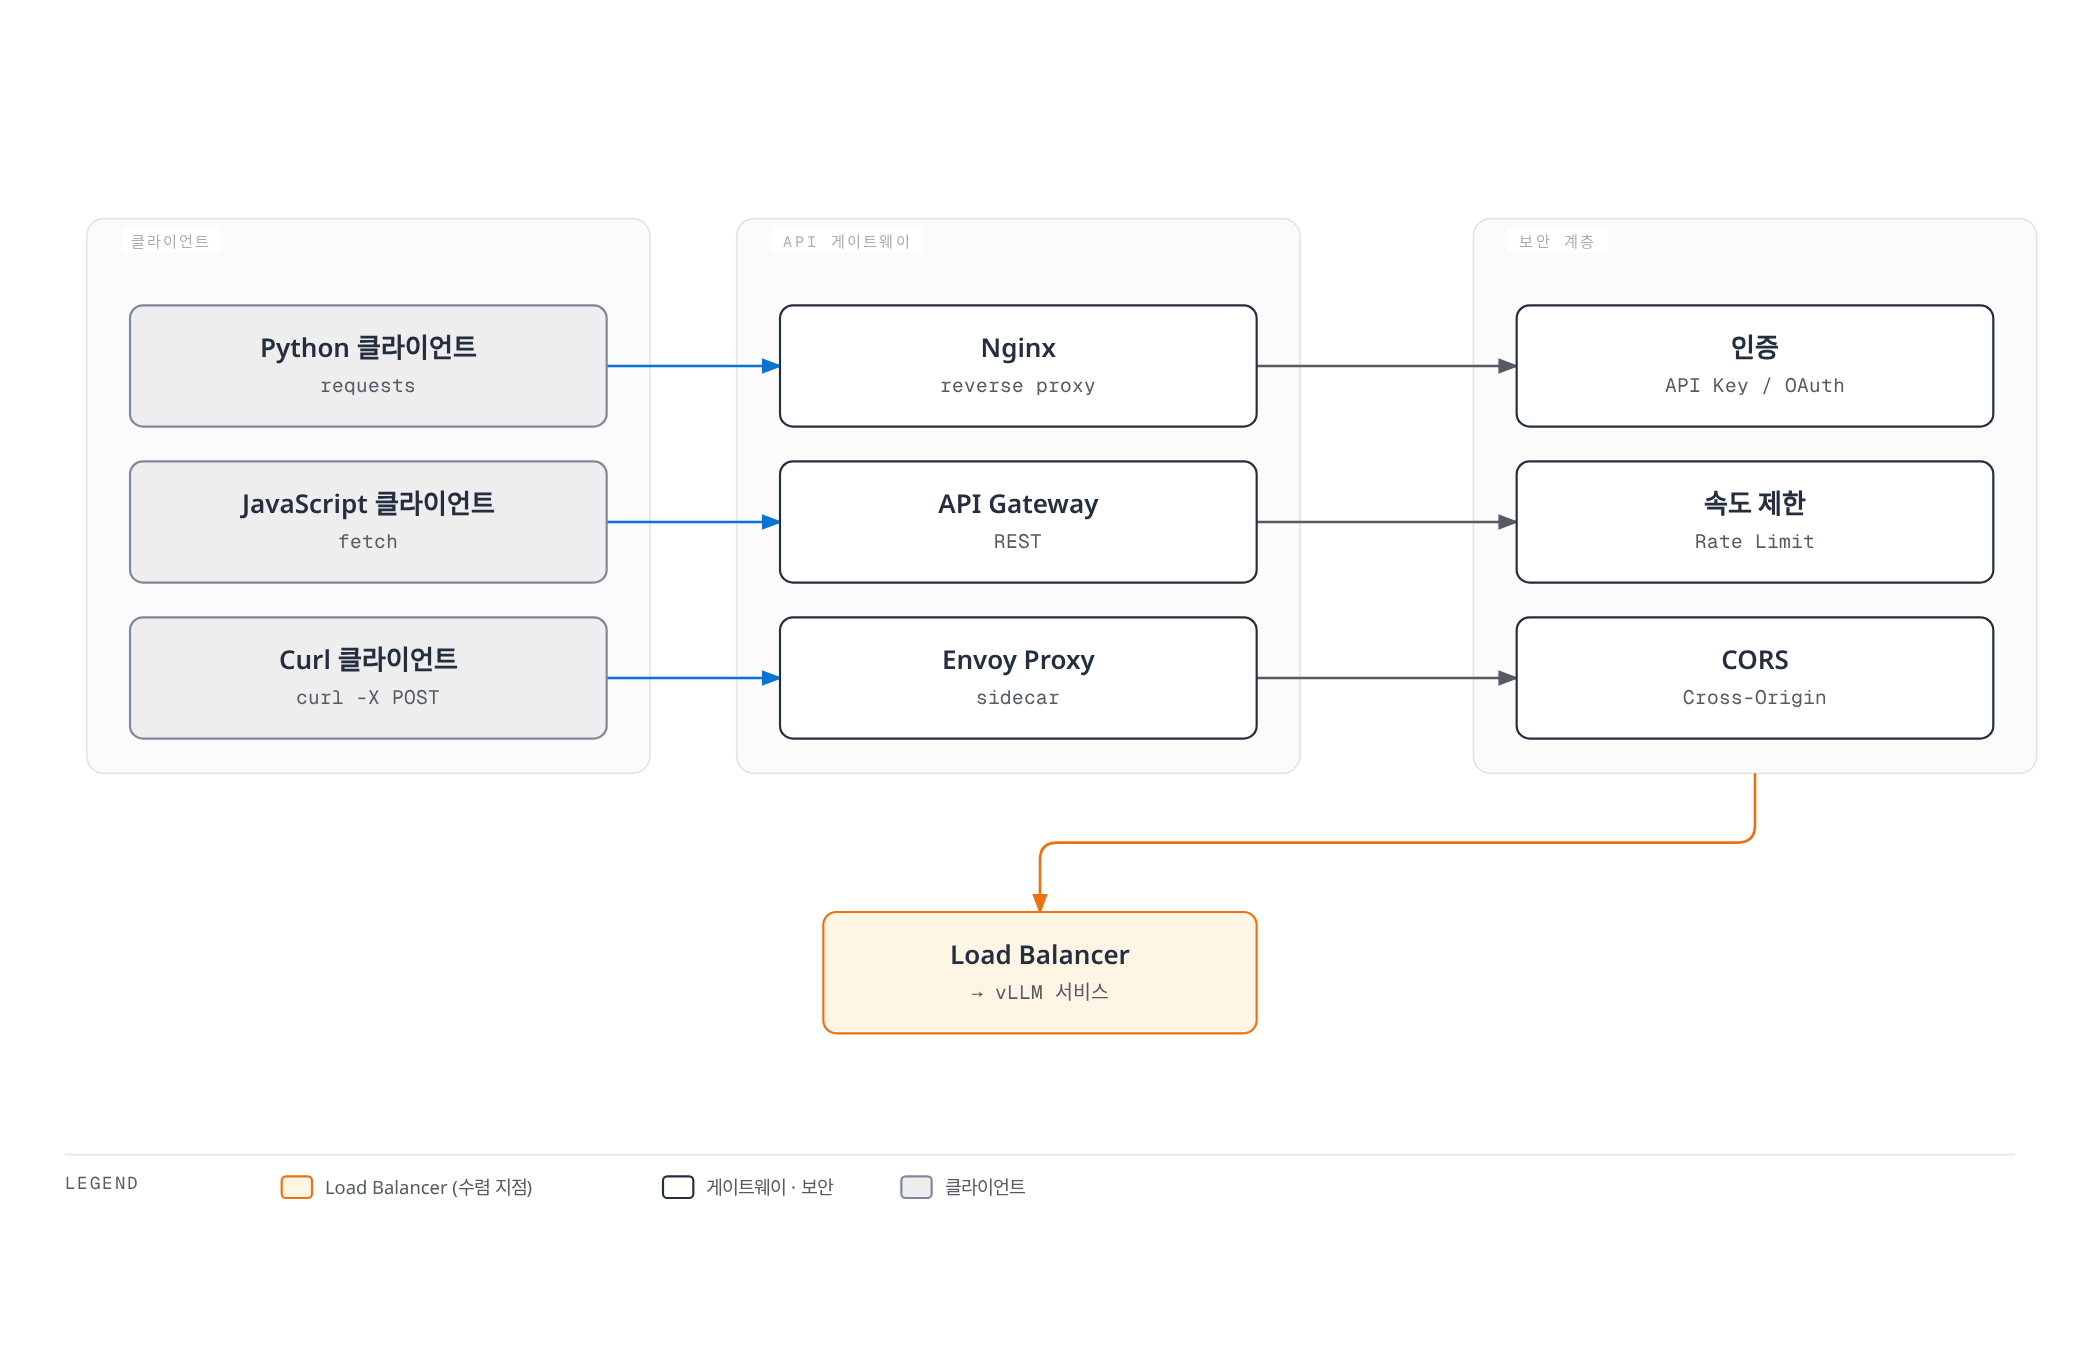This screenshot has height=1346, width=2080.
Task: Click the 'Cross-Origin' subtitle text
Action: 1755,697
